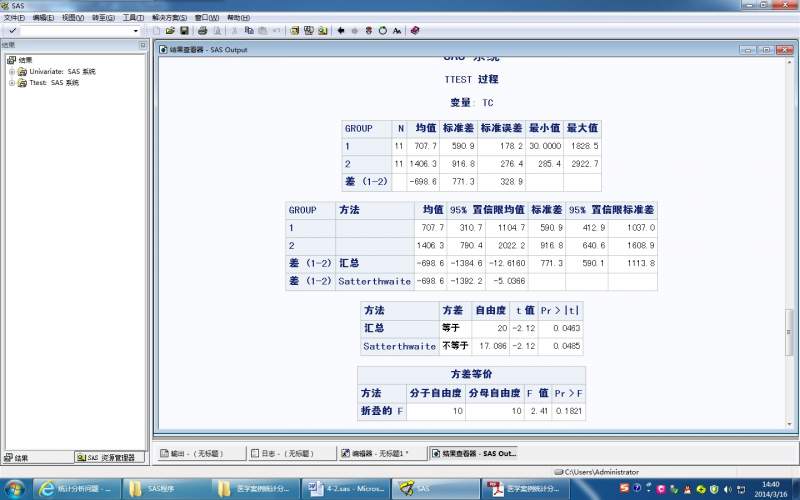The height and width of the screenshot is (500, 800).
Task: Click the 折叠的 F row label
Action: 382,411
